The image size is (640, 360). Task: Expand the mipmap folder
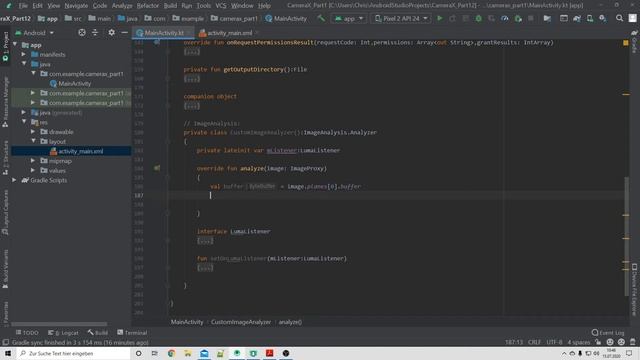pyautogui.click(x=33, y=161)
